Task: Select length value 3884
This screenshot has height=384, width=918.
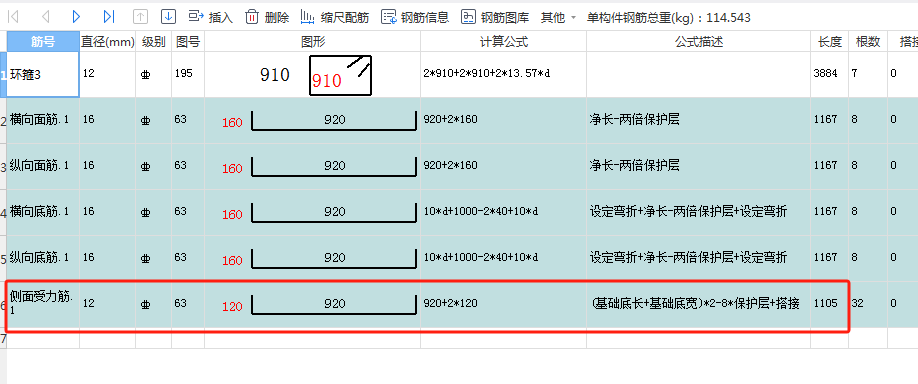Action: point(825,73)
